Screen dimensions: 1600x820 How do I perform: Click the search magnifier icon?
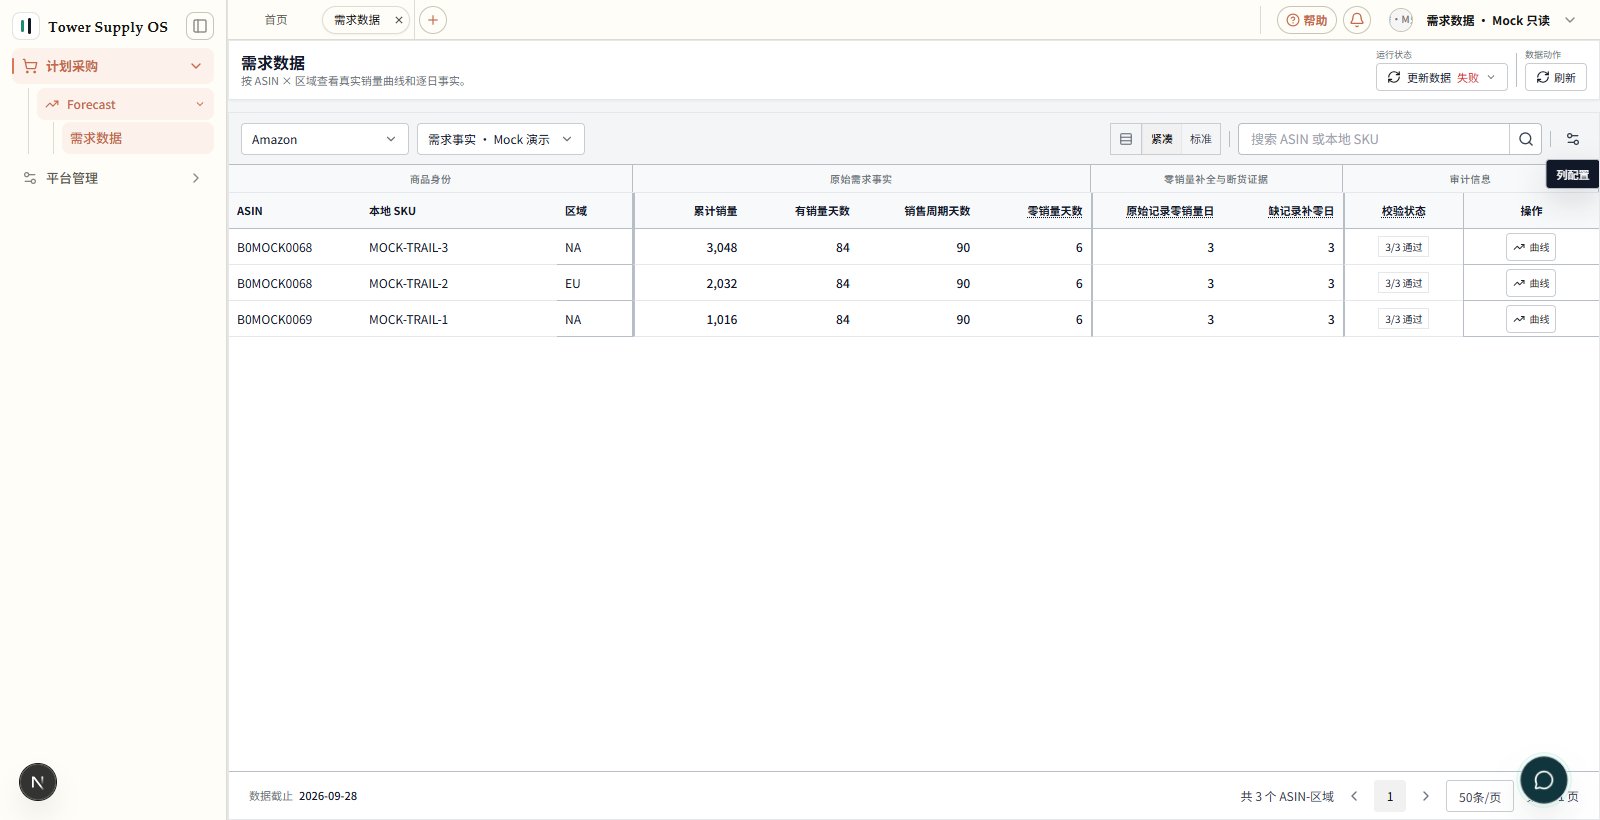1525,139
